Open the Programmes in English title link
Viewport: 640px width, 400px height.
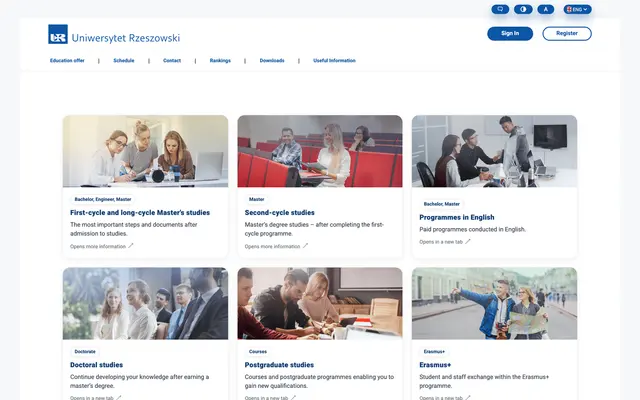click(x=457, y=218)
